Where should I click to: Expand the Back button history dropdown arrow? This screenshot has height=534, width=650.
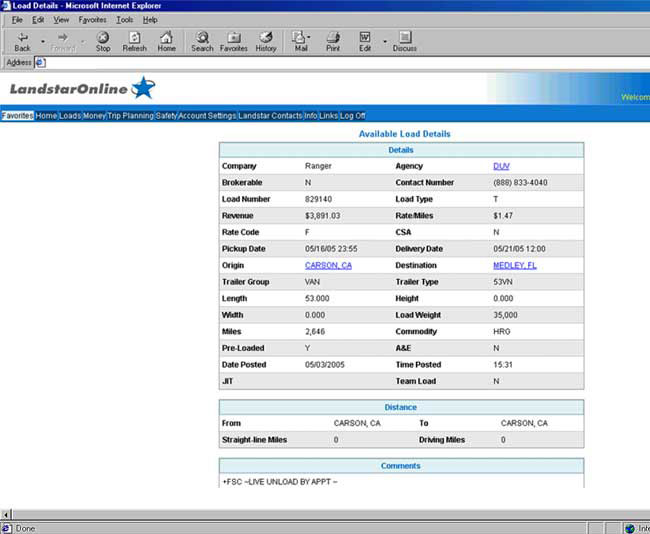pyautogui.click(x=43, y=41)
